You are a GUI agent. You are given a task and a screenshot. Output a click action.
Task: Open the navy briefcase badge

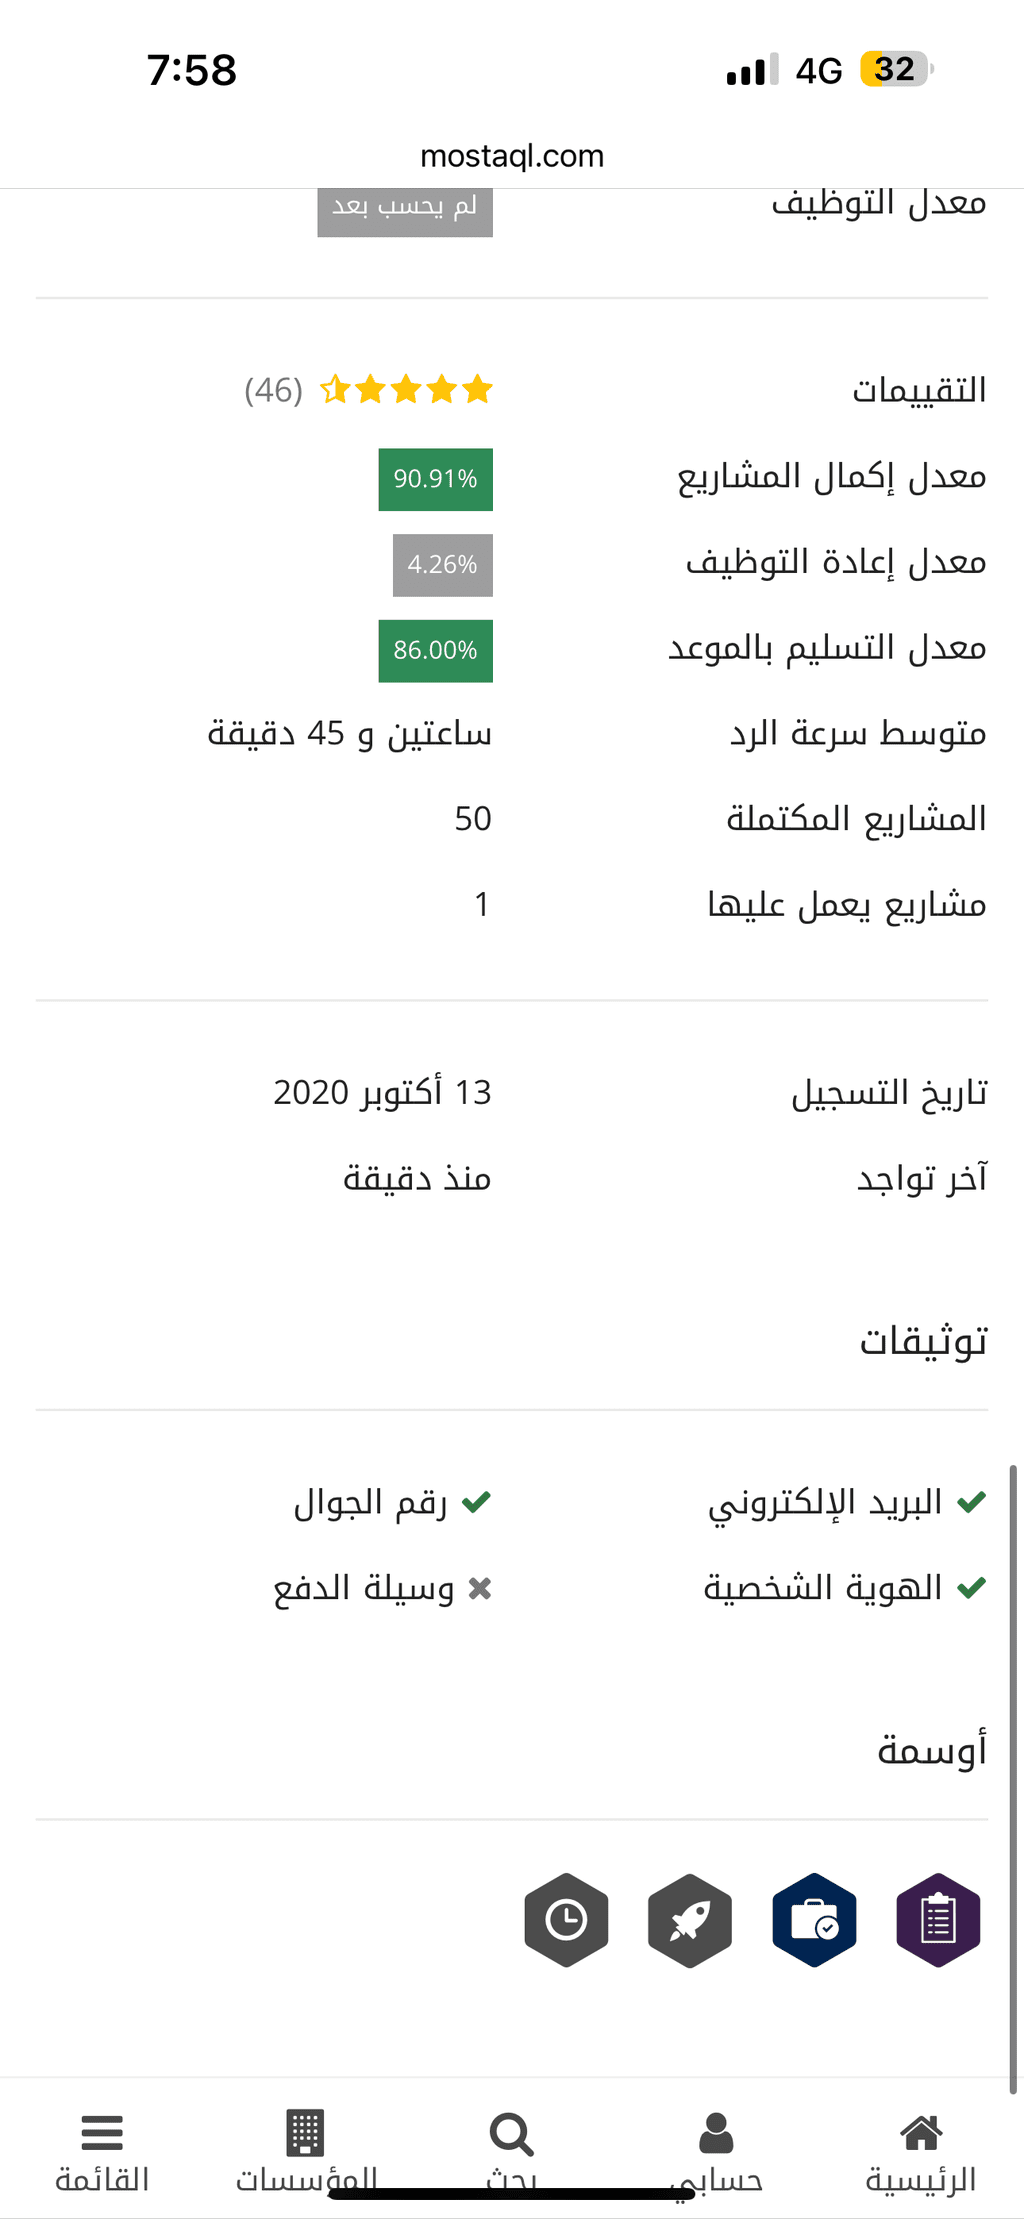[814, 1920]
